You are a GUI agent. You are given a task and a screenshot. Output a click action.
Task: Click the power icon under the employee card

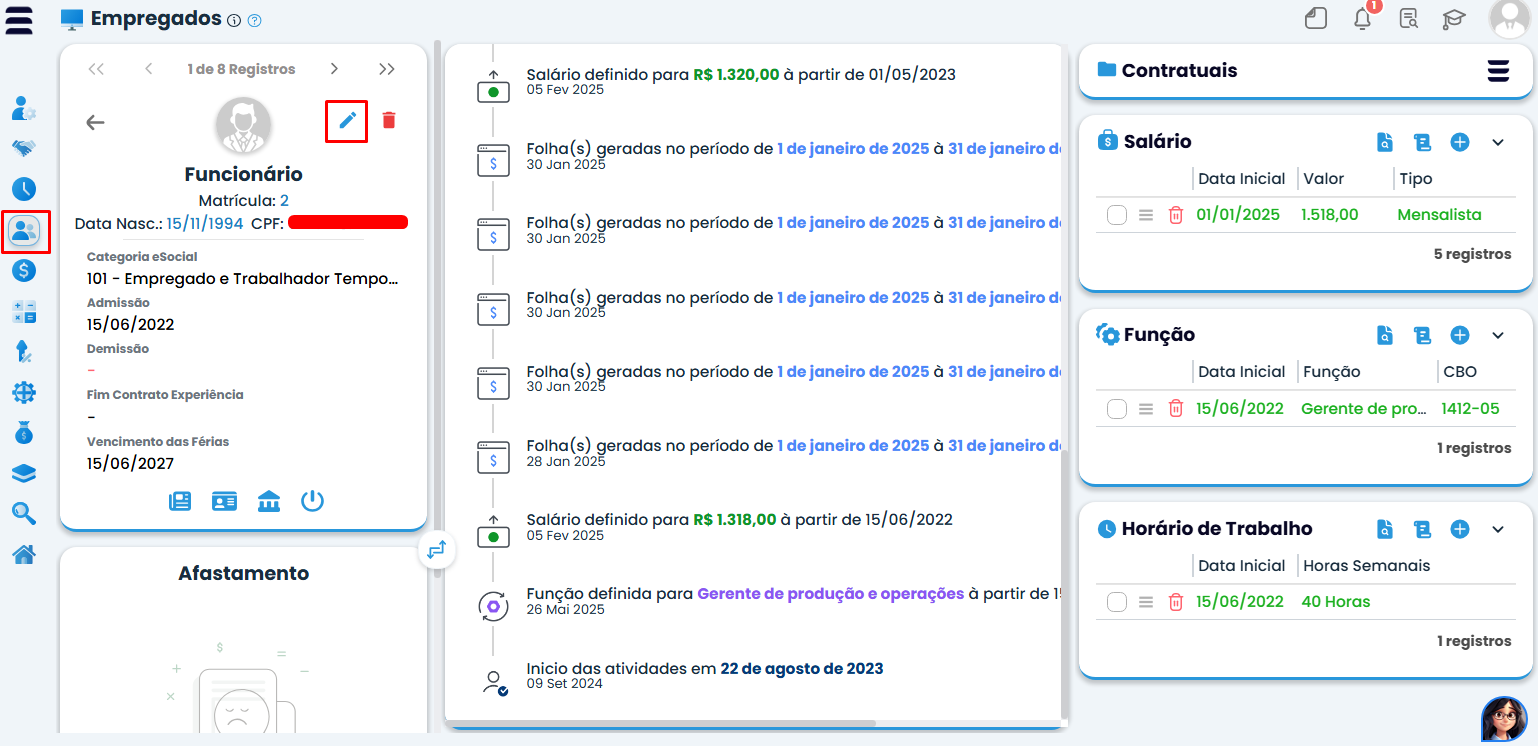[313, 501]
